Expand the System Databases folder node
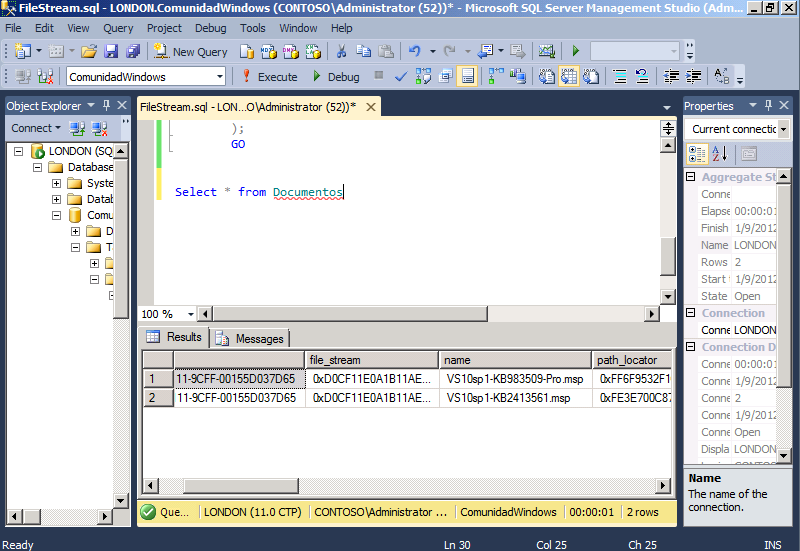This screenshot has width=800, height=551. click(x=56, y=183)
